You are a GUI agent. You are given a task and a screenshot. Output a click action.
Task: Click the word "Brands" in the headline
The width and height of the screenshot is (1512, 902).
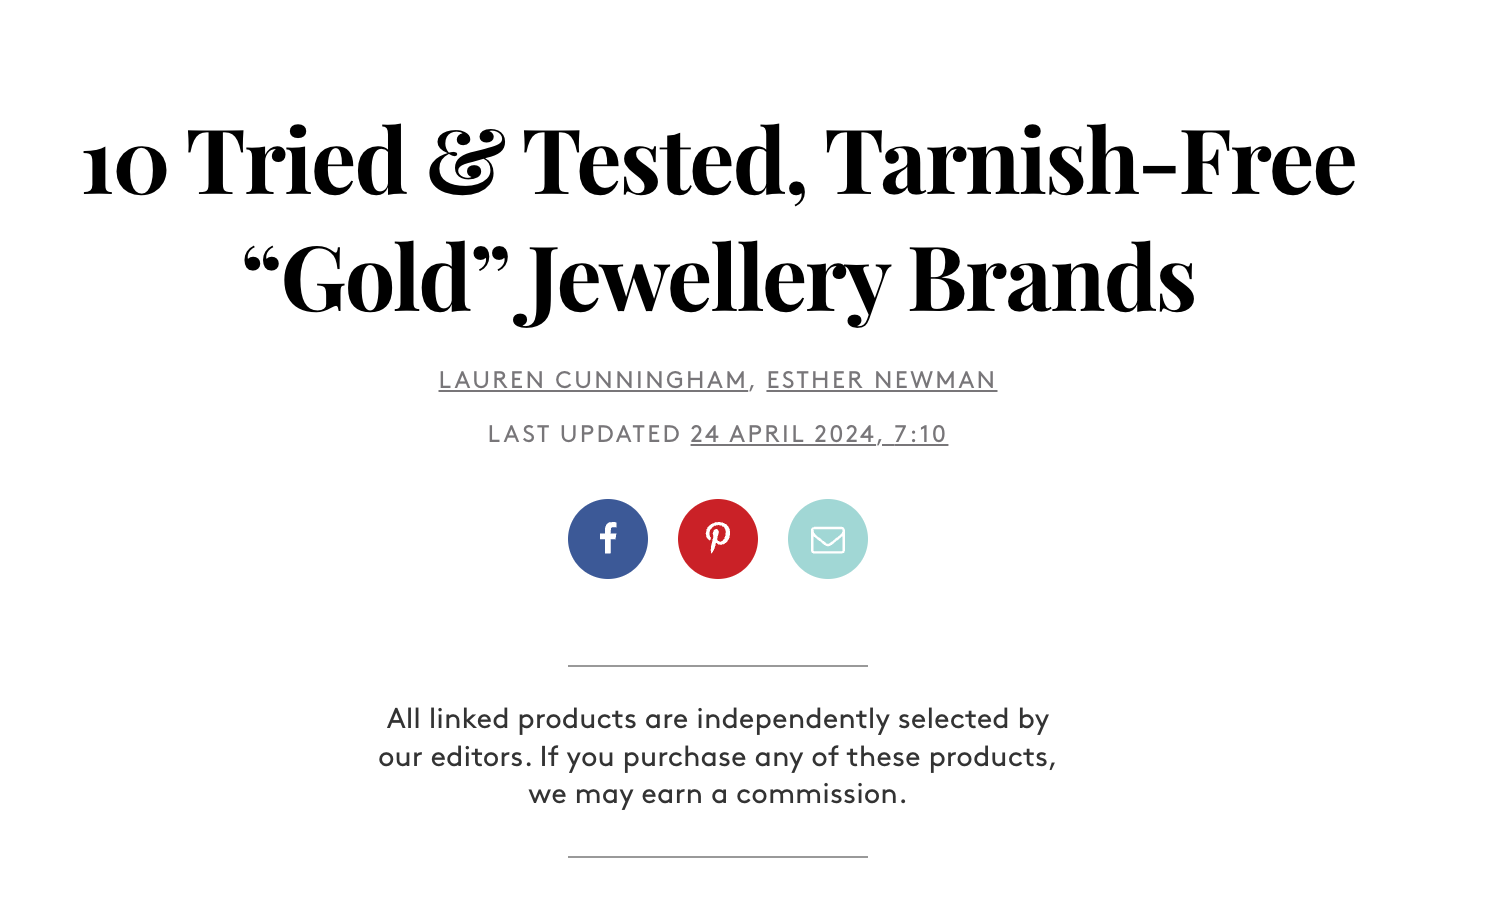[x=1052, y=278]
